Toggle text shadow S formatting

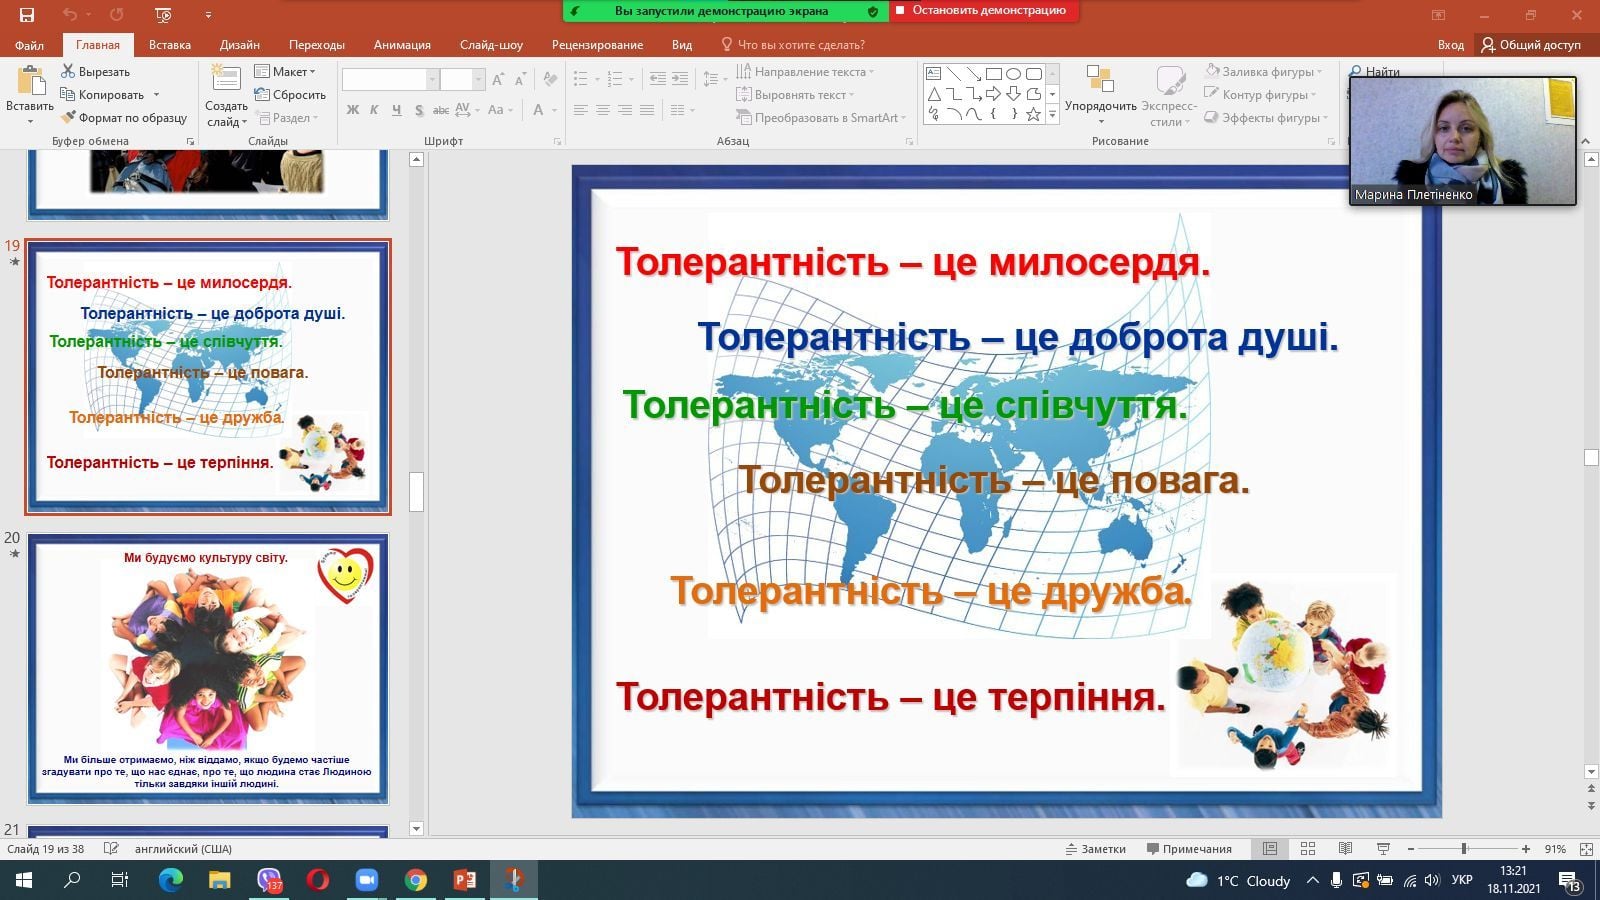click(419, 110)
